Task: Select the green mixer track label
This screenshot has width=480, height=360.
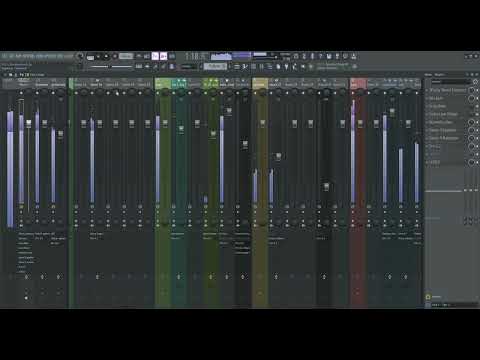Action: (x=163, y=84)
